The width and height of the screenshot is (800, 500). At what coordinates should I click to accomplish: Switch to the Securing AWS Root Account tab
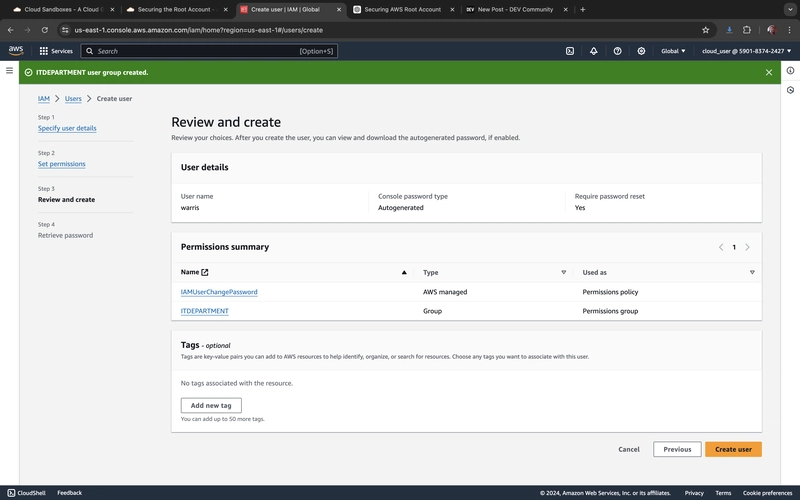tap(403, 9)
